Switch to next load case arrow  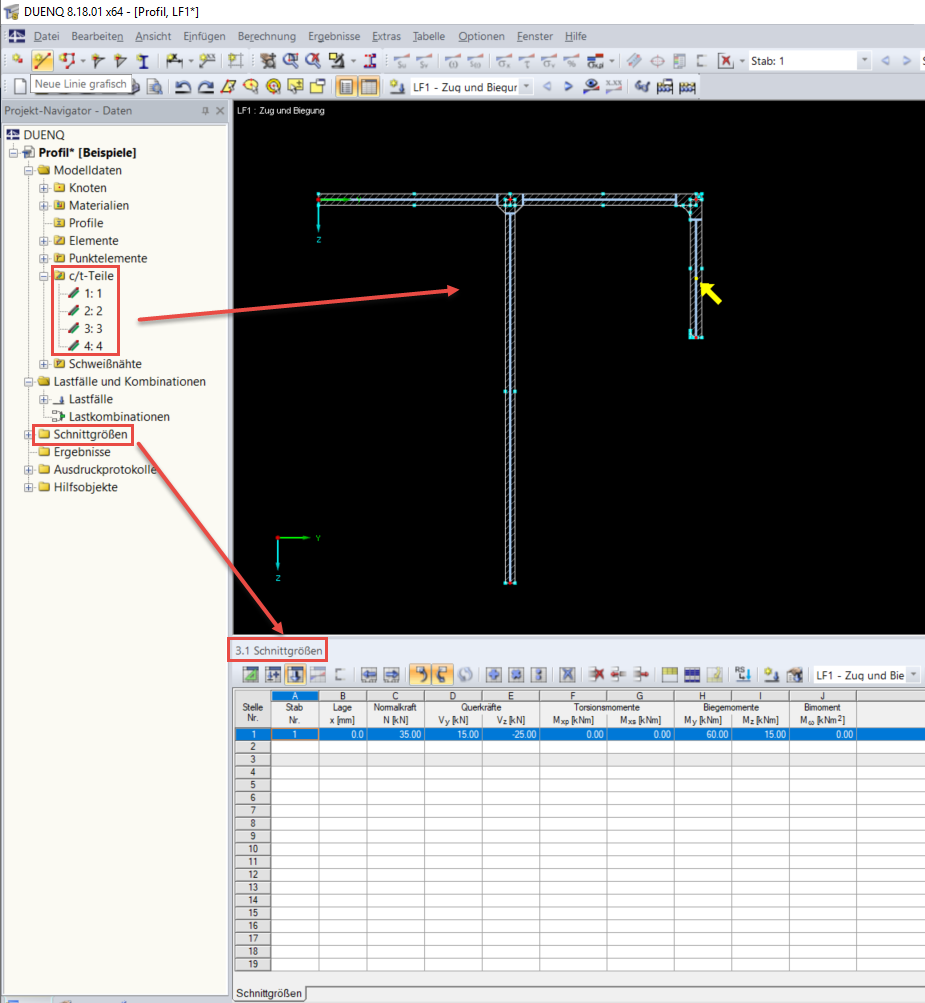click(568, 86)
